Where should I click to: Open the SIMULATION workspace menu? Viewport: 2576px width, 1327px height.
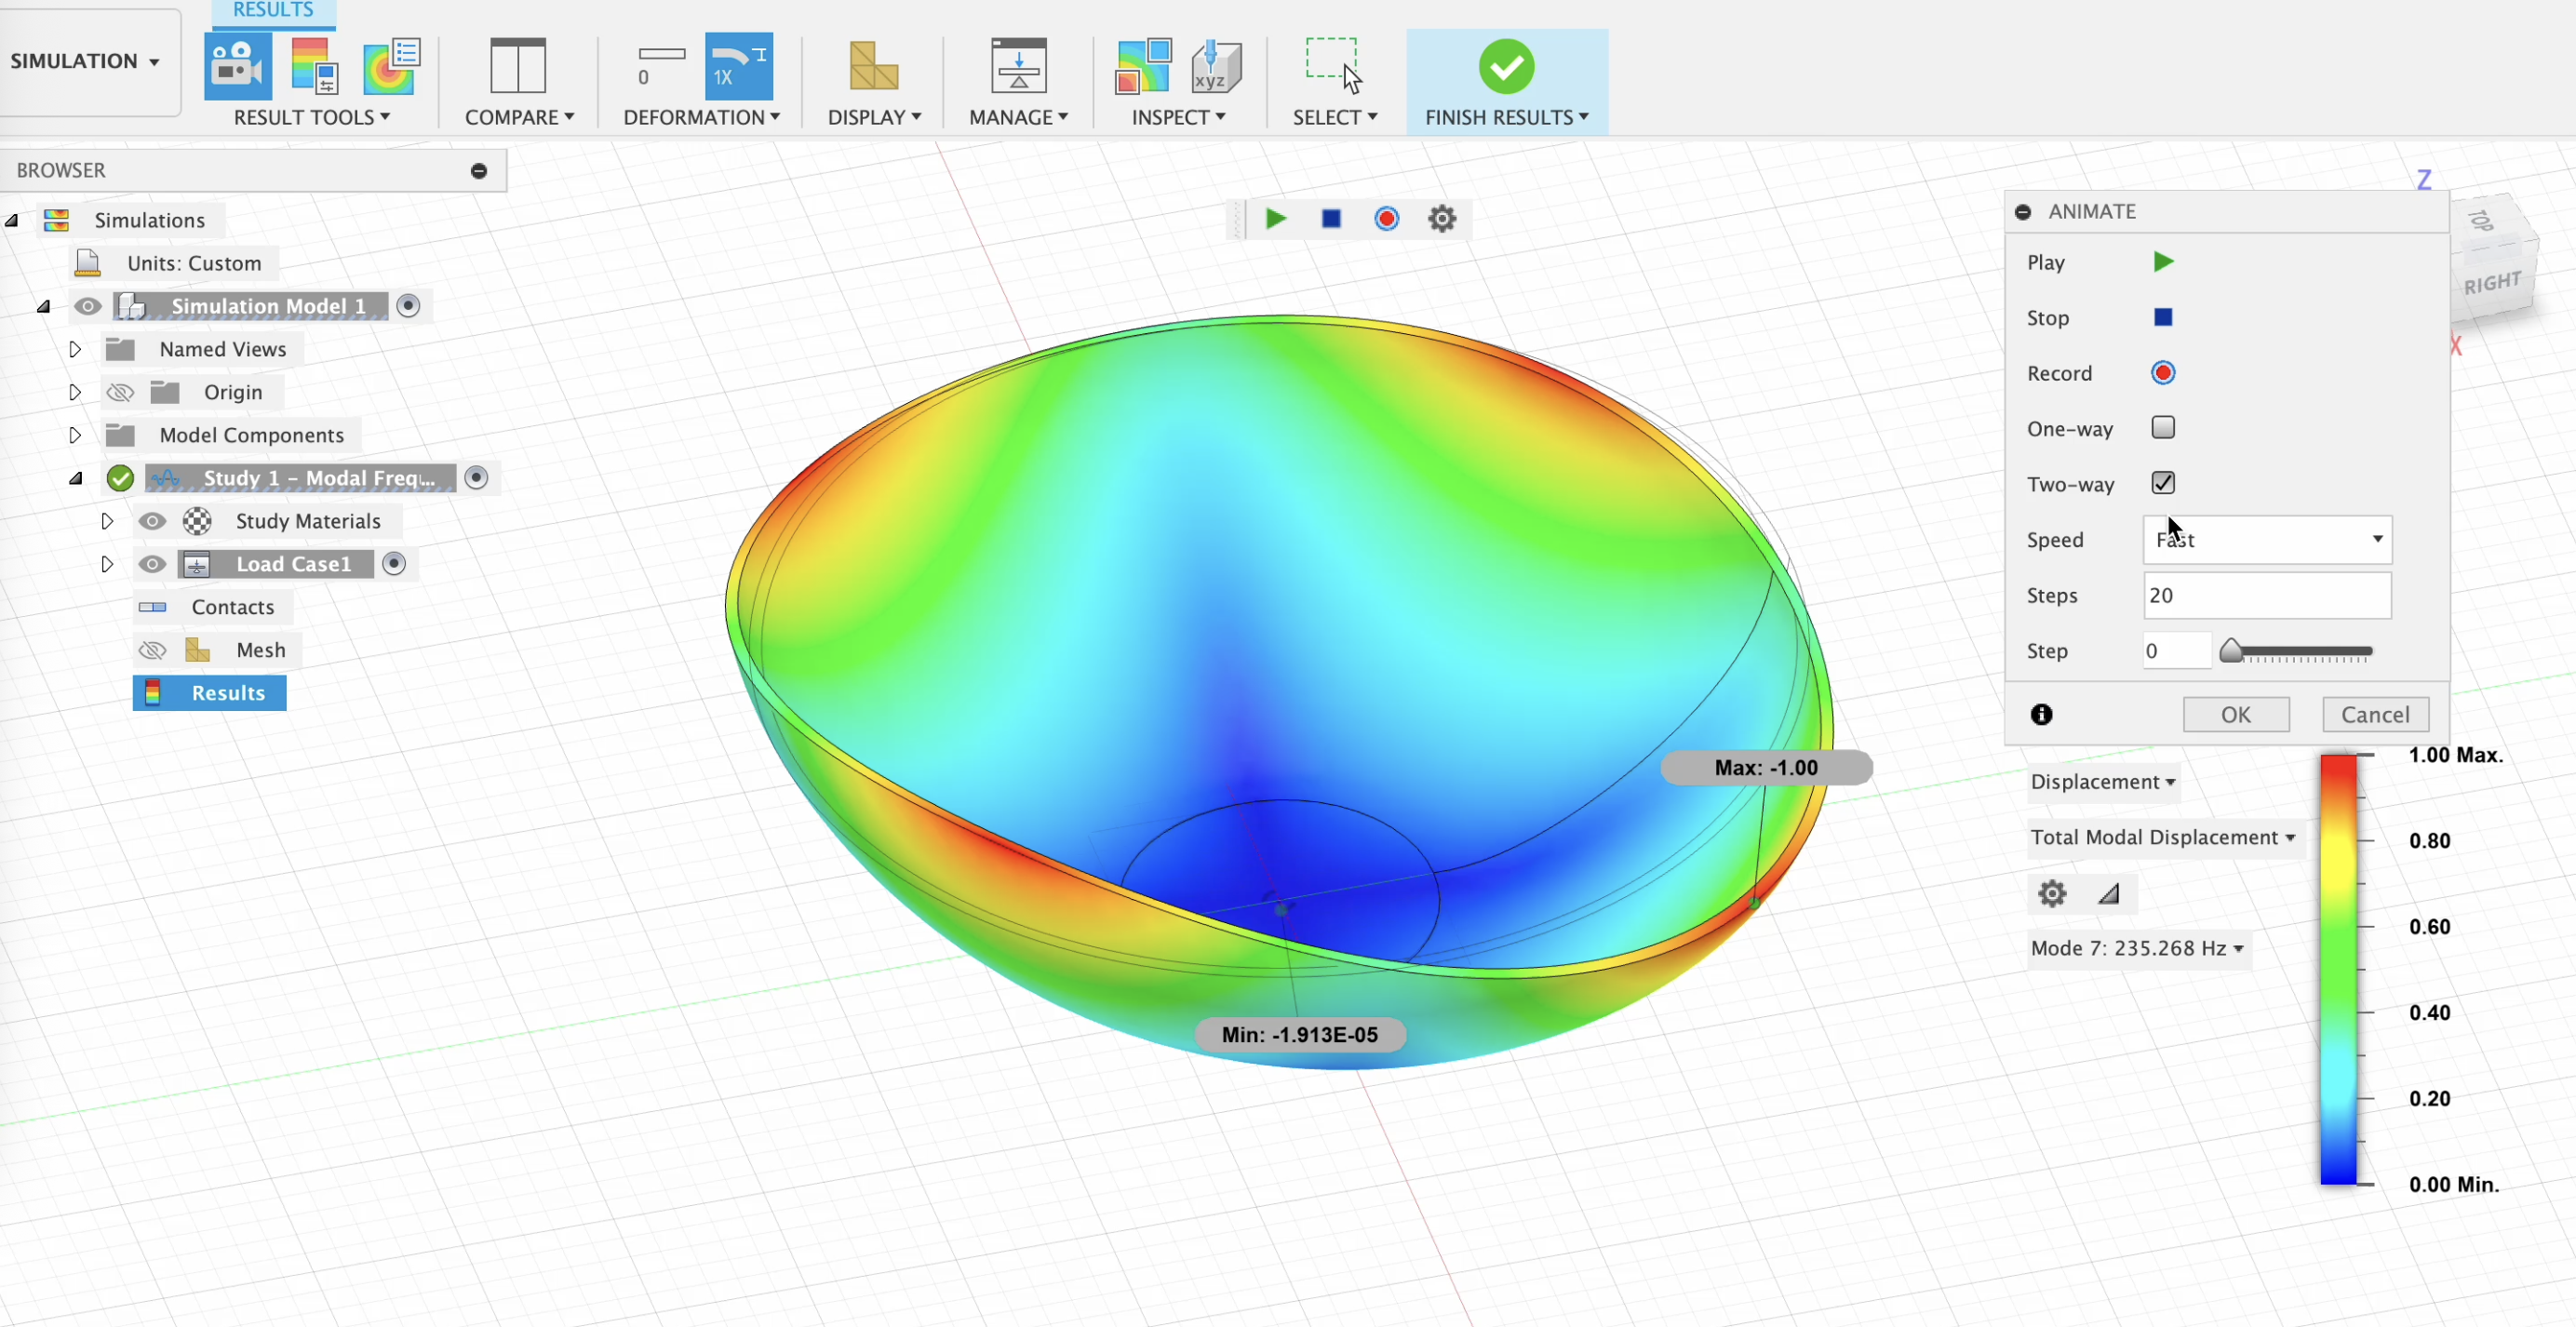(85, 61)
